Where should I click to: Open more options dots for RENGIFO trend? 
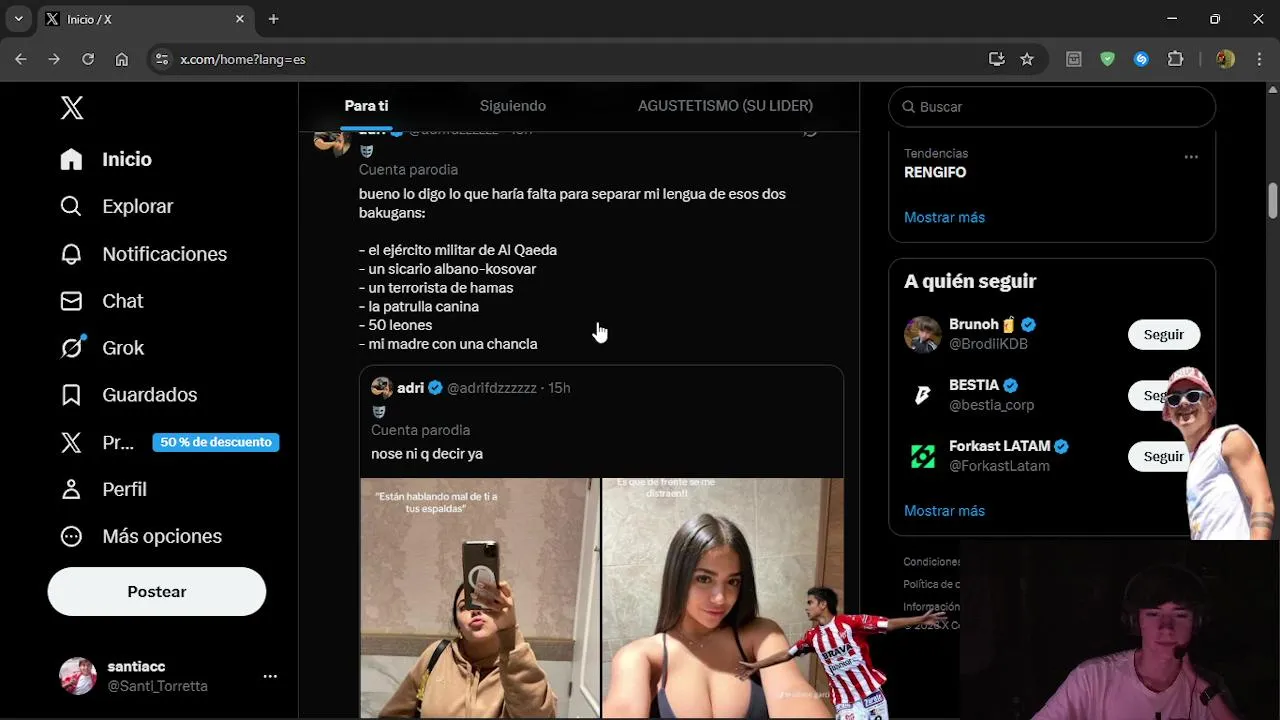pyautogui.click(x=1191, y=157)
